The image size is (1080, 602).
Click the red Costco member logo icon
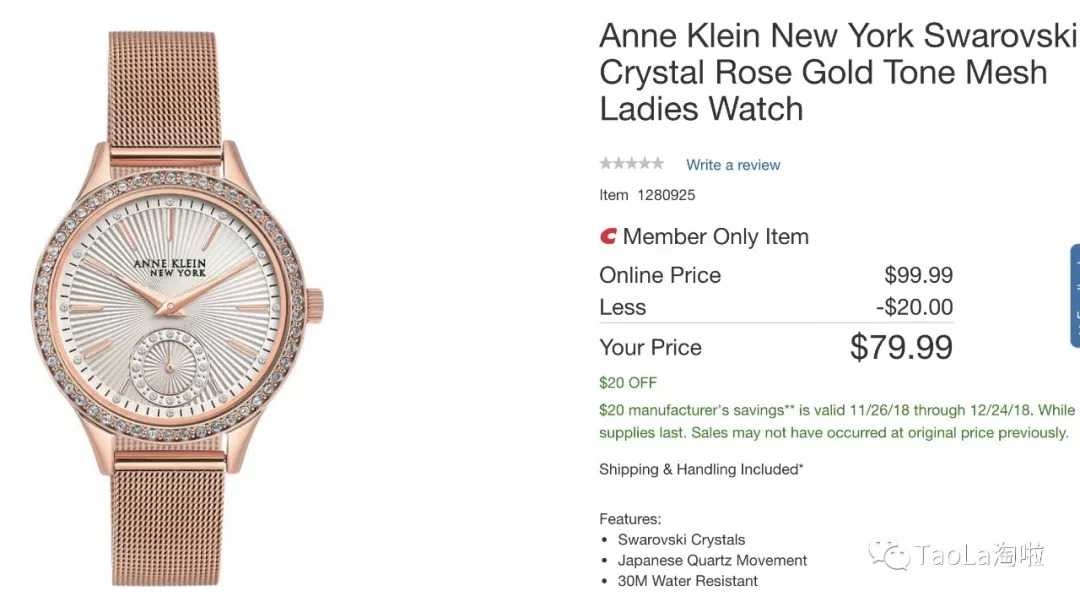point(608,237)
